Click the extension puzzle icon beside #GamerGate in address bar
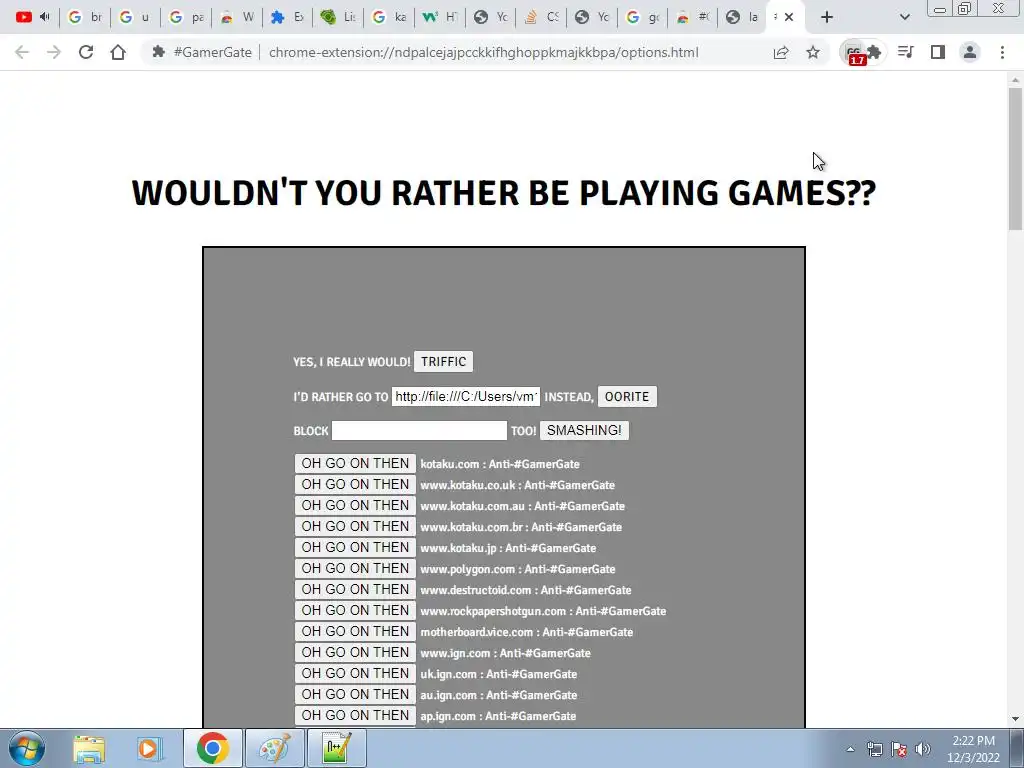The height and width of the screenshot is (768, 1024). (x=158, y=52)
